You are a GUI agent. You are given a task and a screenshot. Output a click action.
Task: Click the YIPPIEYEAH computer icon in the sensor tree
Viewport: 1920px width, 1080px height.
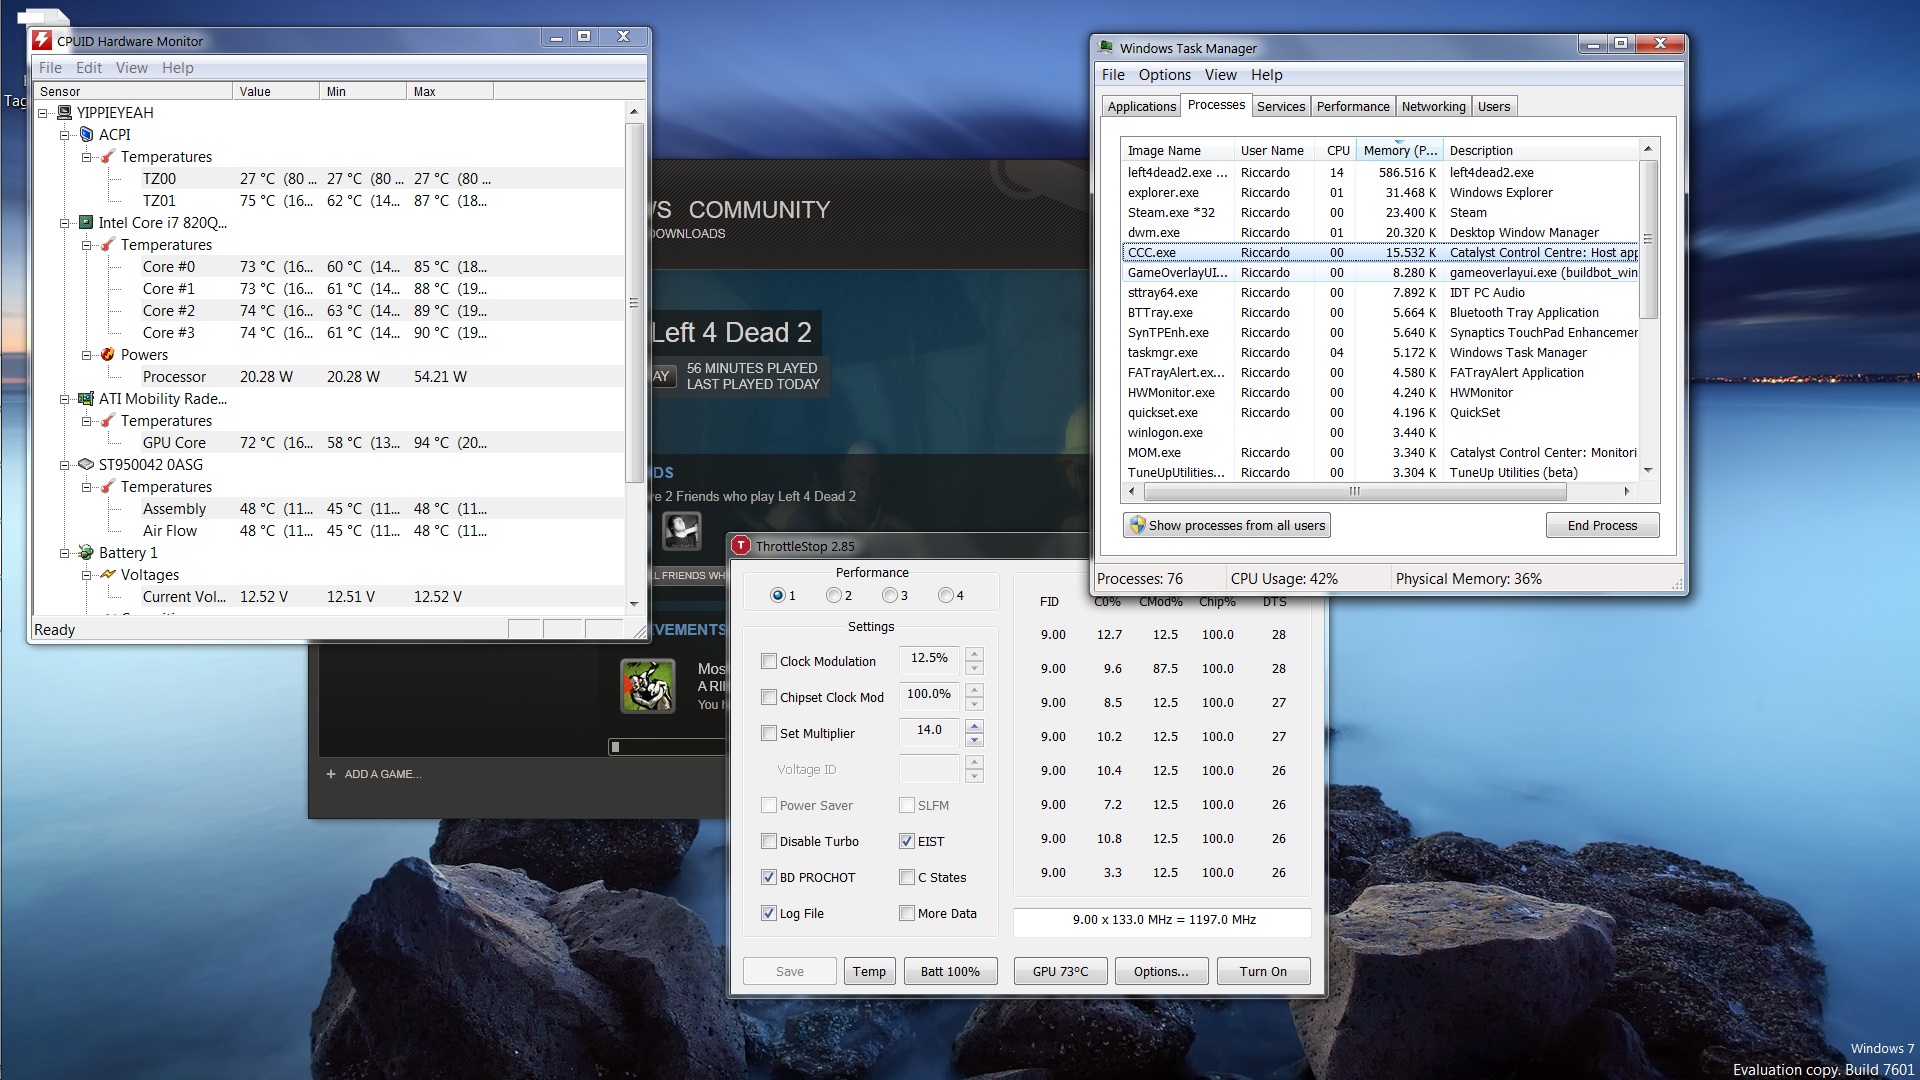65,113
